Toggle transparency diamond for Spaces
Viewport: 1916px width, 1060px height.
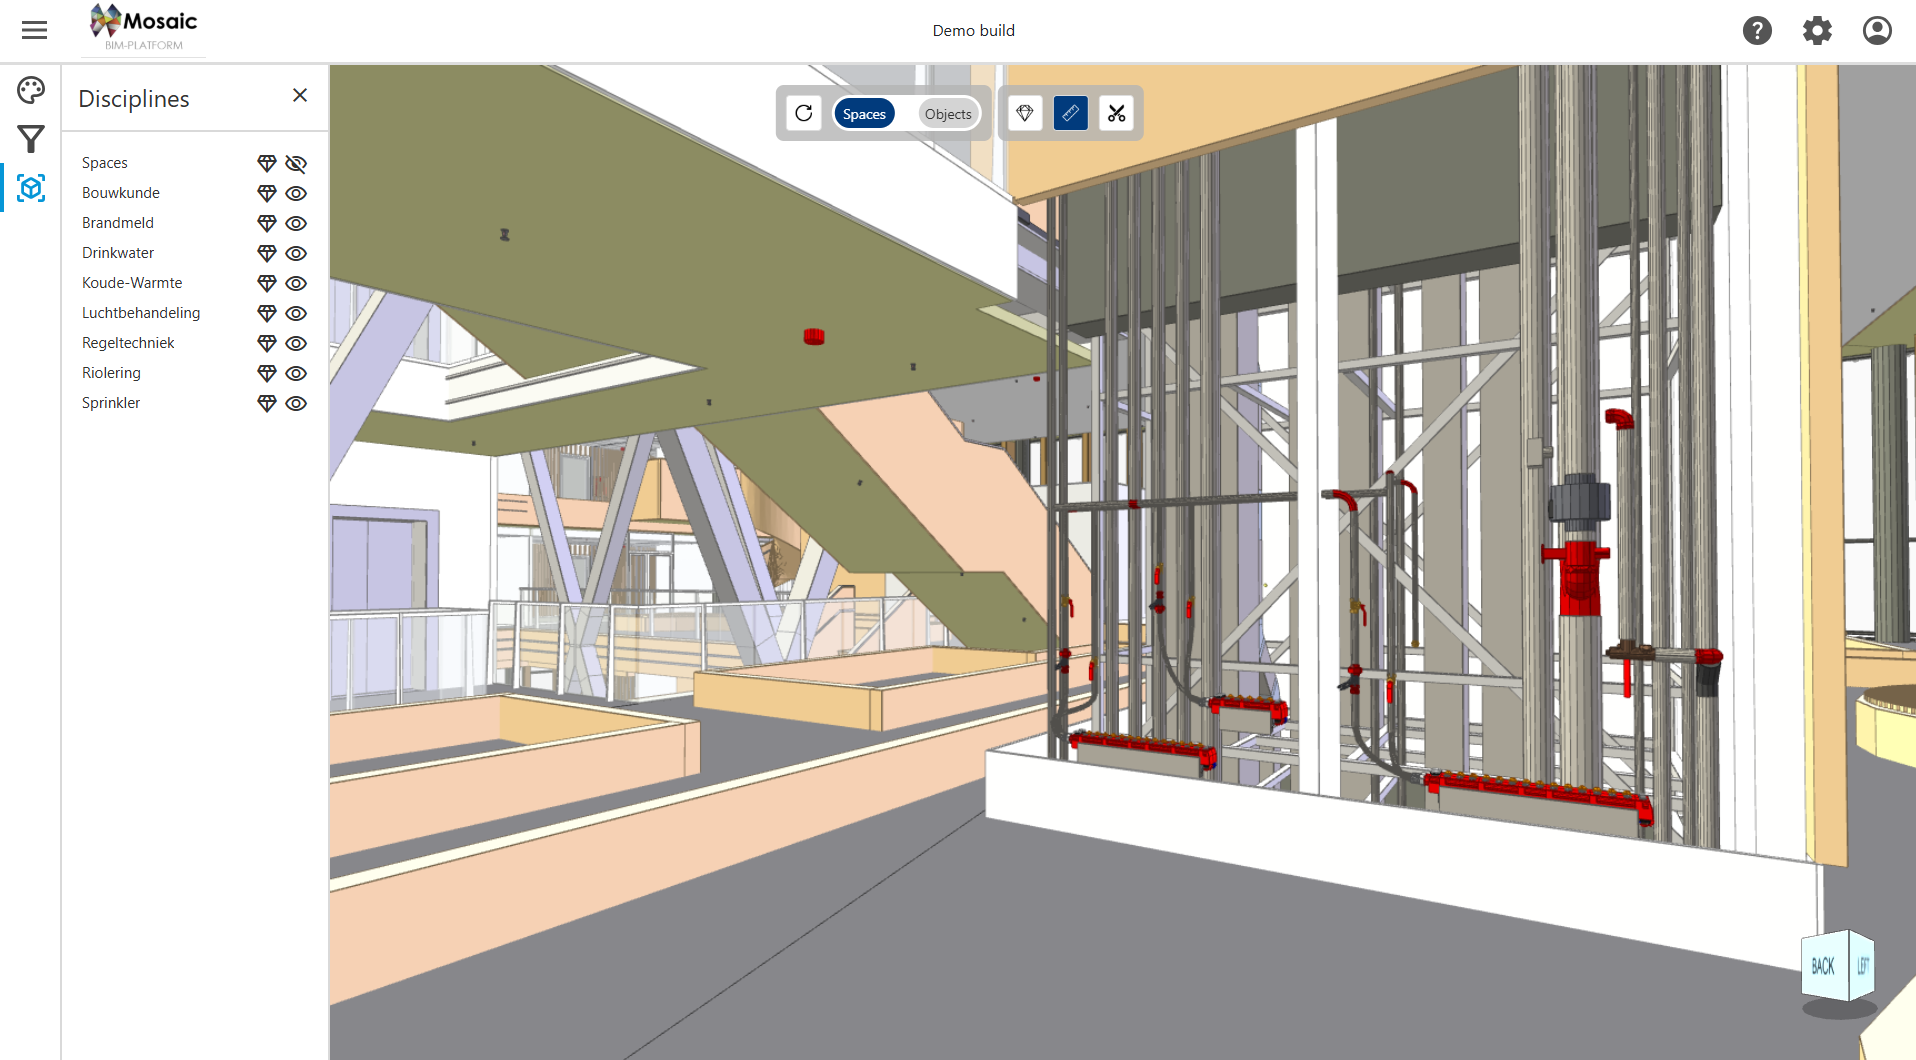point(267,163)
